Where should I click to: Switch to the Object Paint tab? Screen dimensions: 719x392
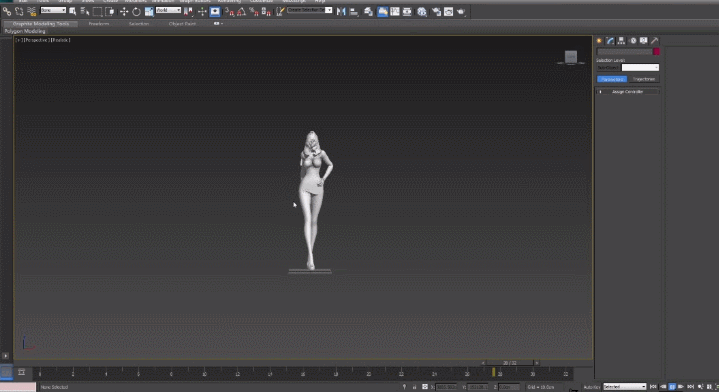(182, 23)
